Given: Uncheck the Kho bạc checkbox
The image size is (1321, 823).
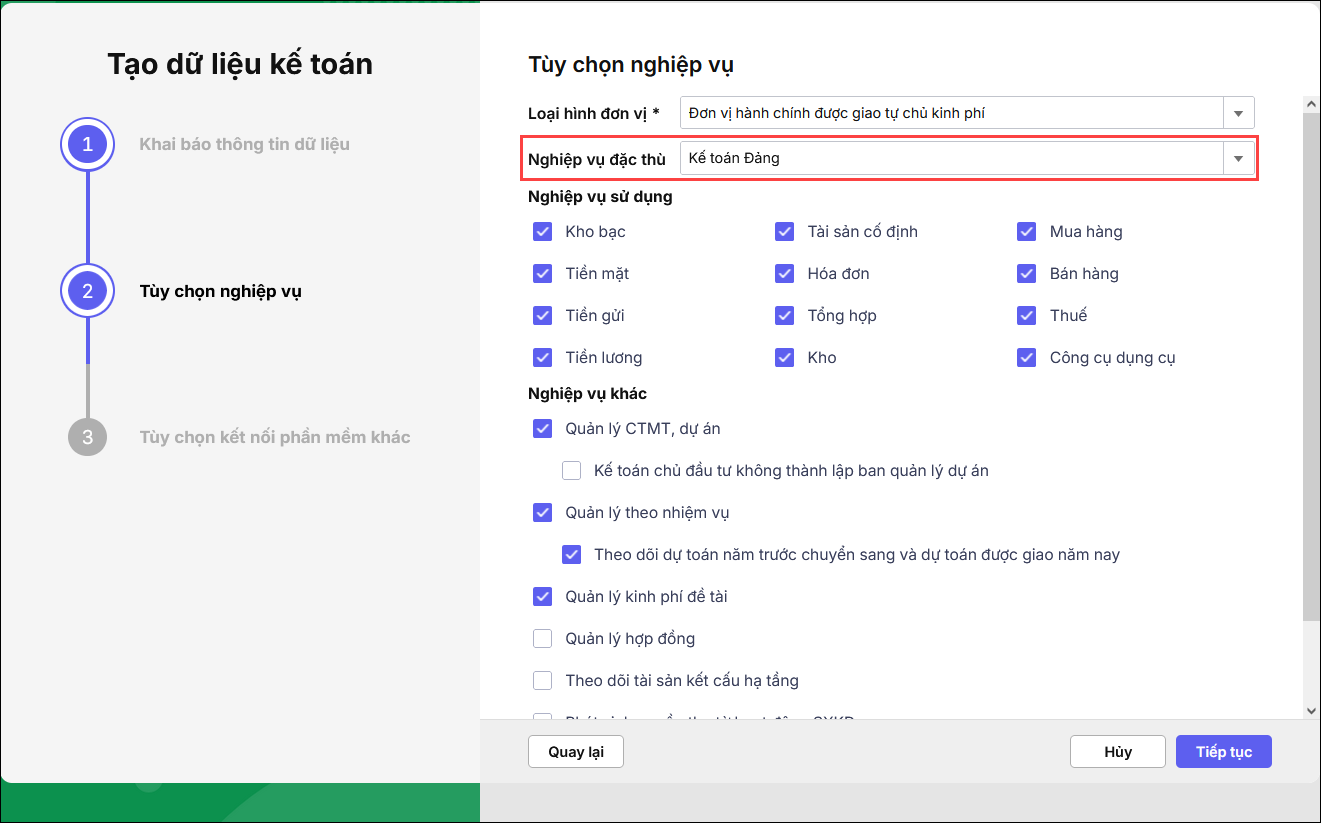Looking at the screenshot, I should (543, 232).
